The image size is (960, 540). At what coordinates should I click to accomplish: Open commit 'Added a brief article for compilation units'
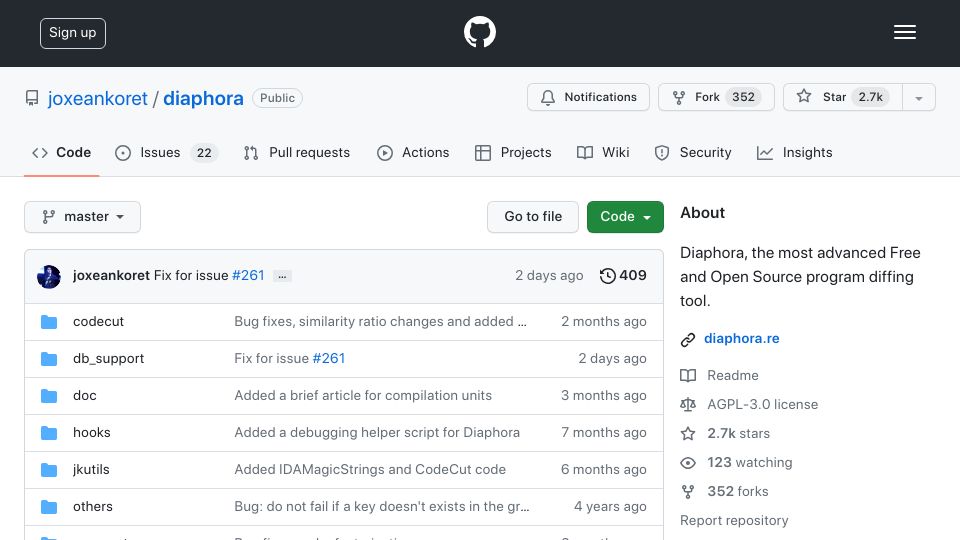coord(363,396)
